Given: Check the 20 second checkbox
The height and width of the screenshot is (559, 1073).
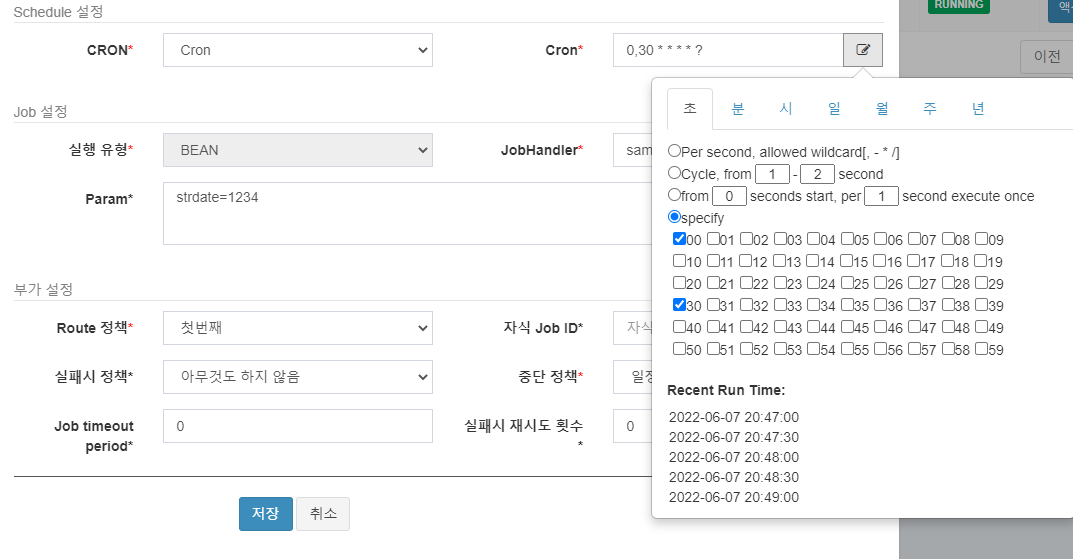Looking at the screenshot, I should pyautogui.click(x=679, y=282).
